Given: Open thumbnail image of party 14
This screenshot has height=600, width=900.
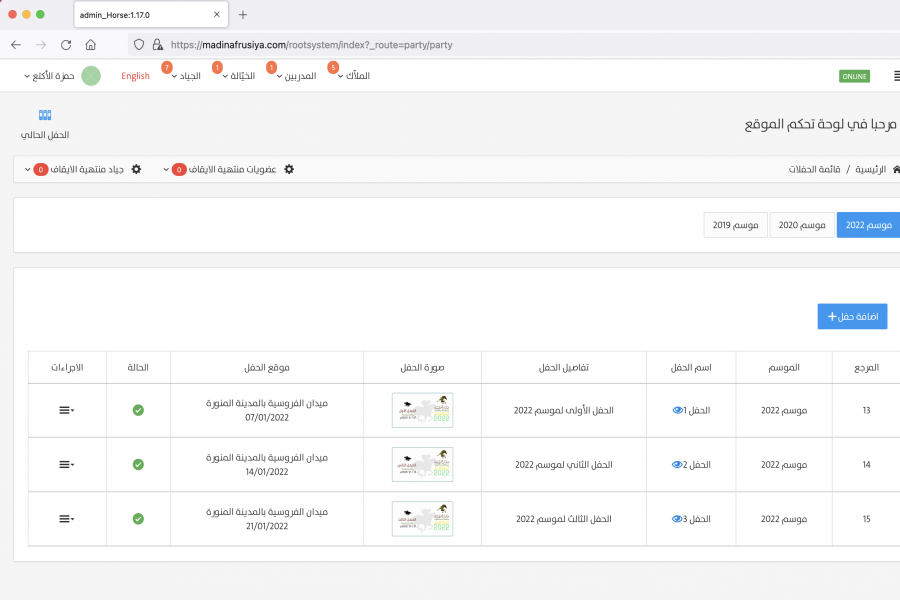Looking at the screenshot, I should (422, 464).
